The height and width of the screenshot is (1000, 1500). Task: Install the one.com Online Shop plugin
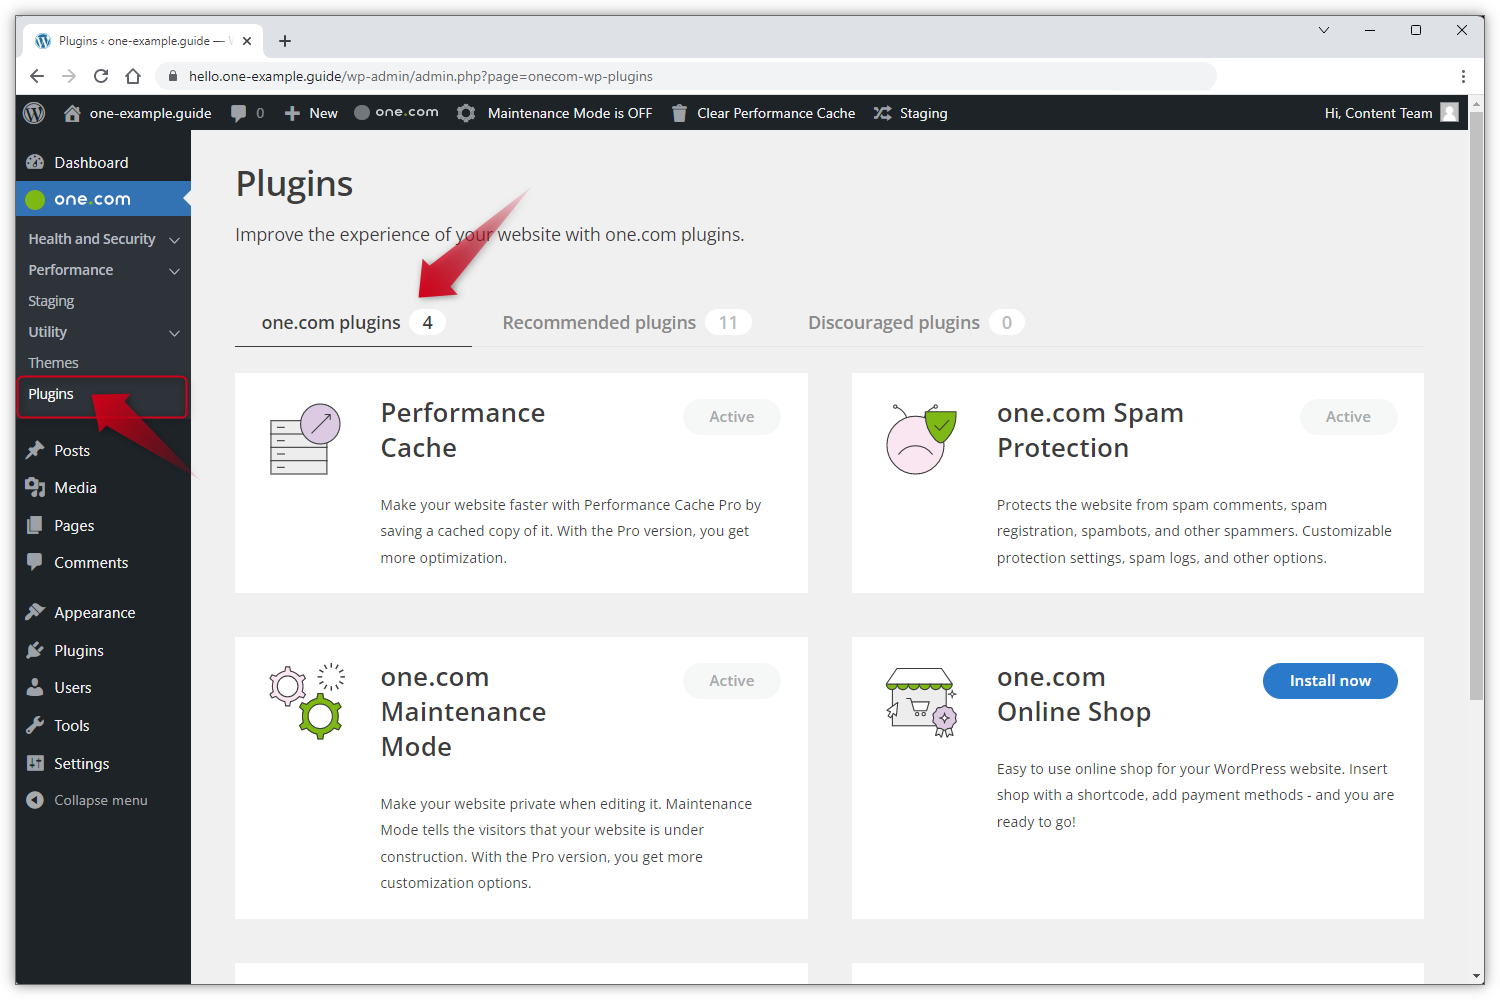[1330, 681]
